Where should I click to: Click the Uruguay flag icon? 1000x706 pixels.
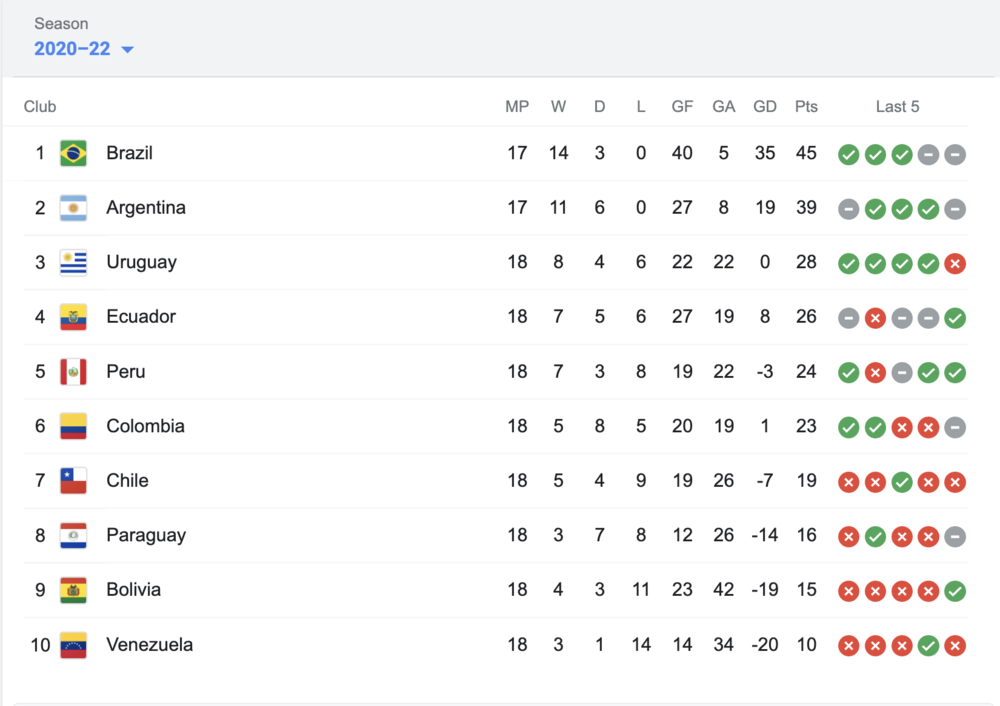[73, 262]
